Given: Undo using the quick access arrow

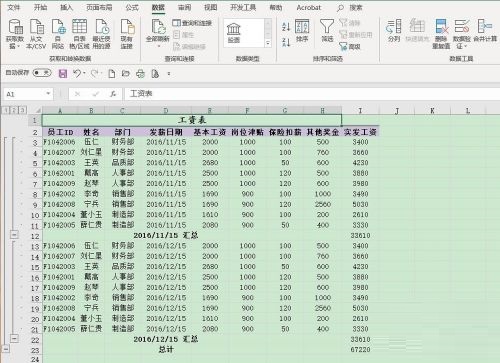Looking at the screenshot, I should 77,73.
